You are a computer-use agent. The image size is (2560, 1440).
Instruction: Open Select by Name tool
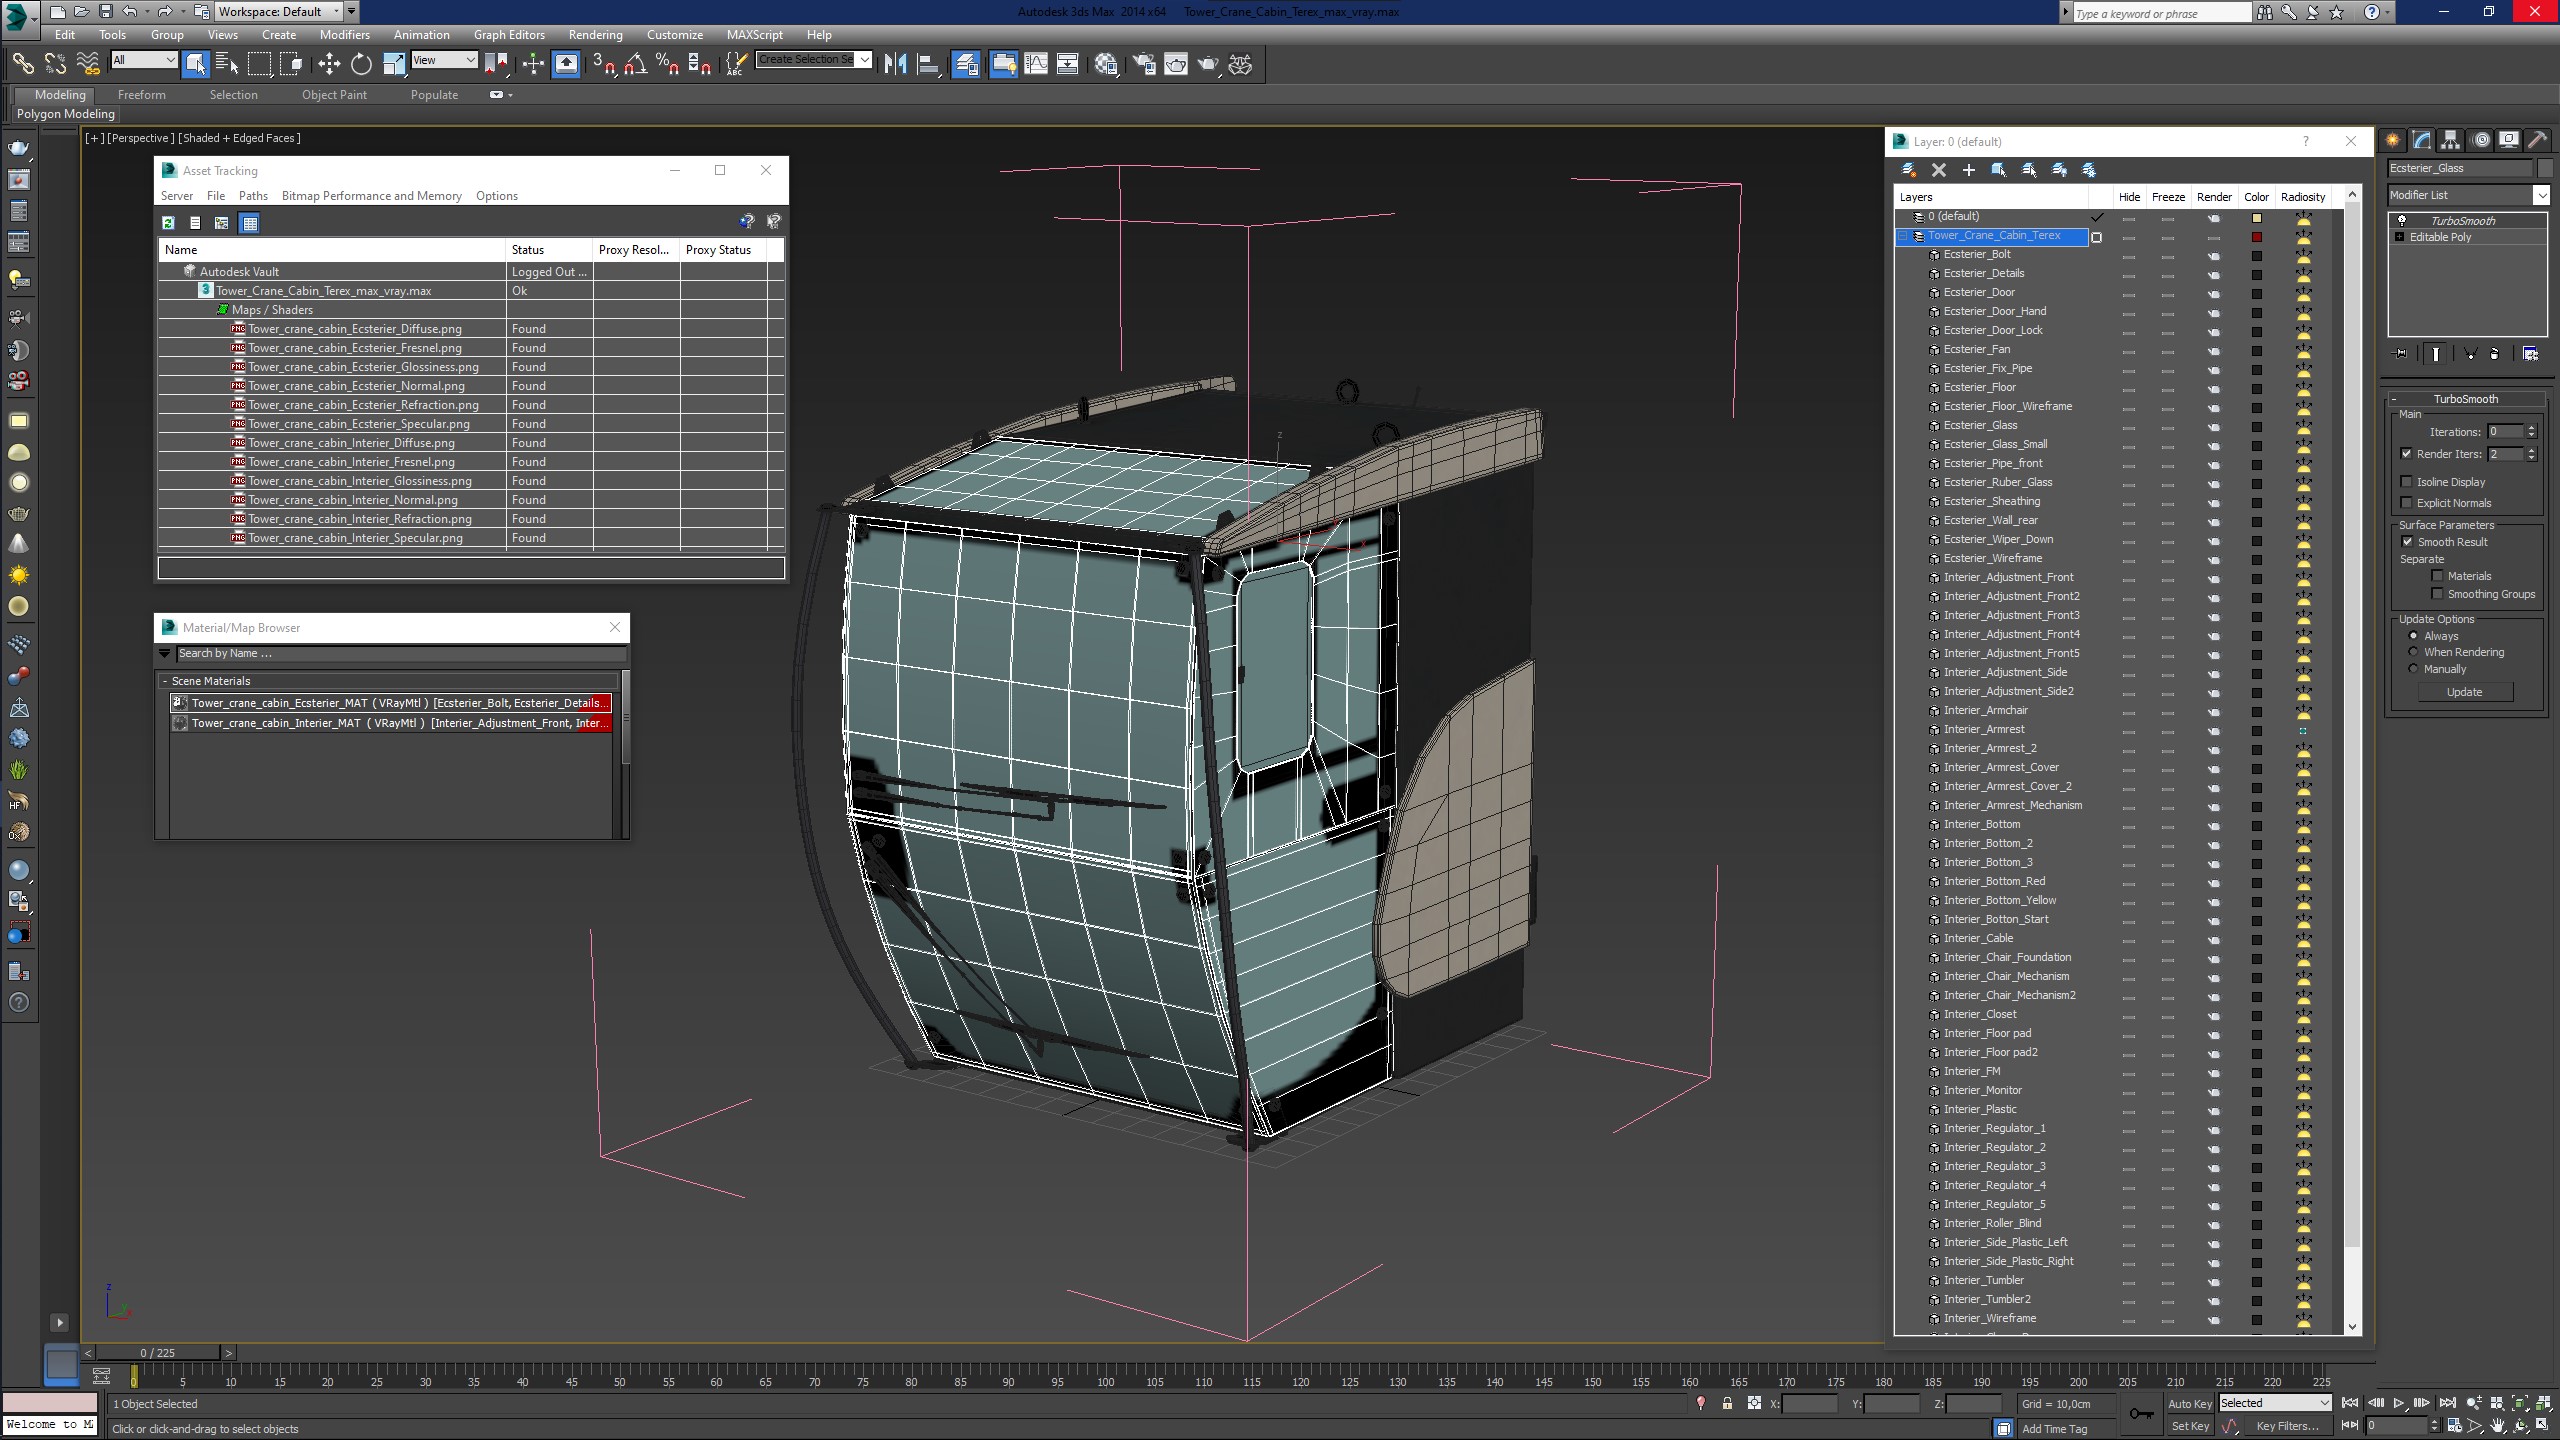(227, 64)
